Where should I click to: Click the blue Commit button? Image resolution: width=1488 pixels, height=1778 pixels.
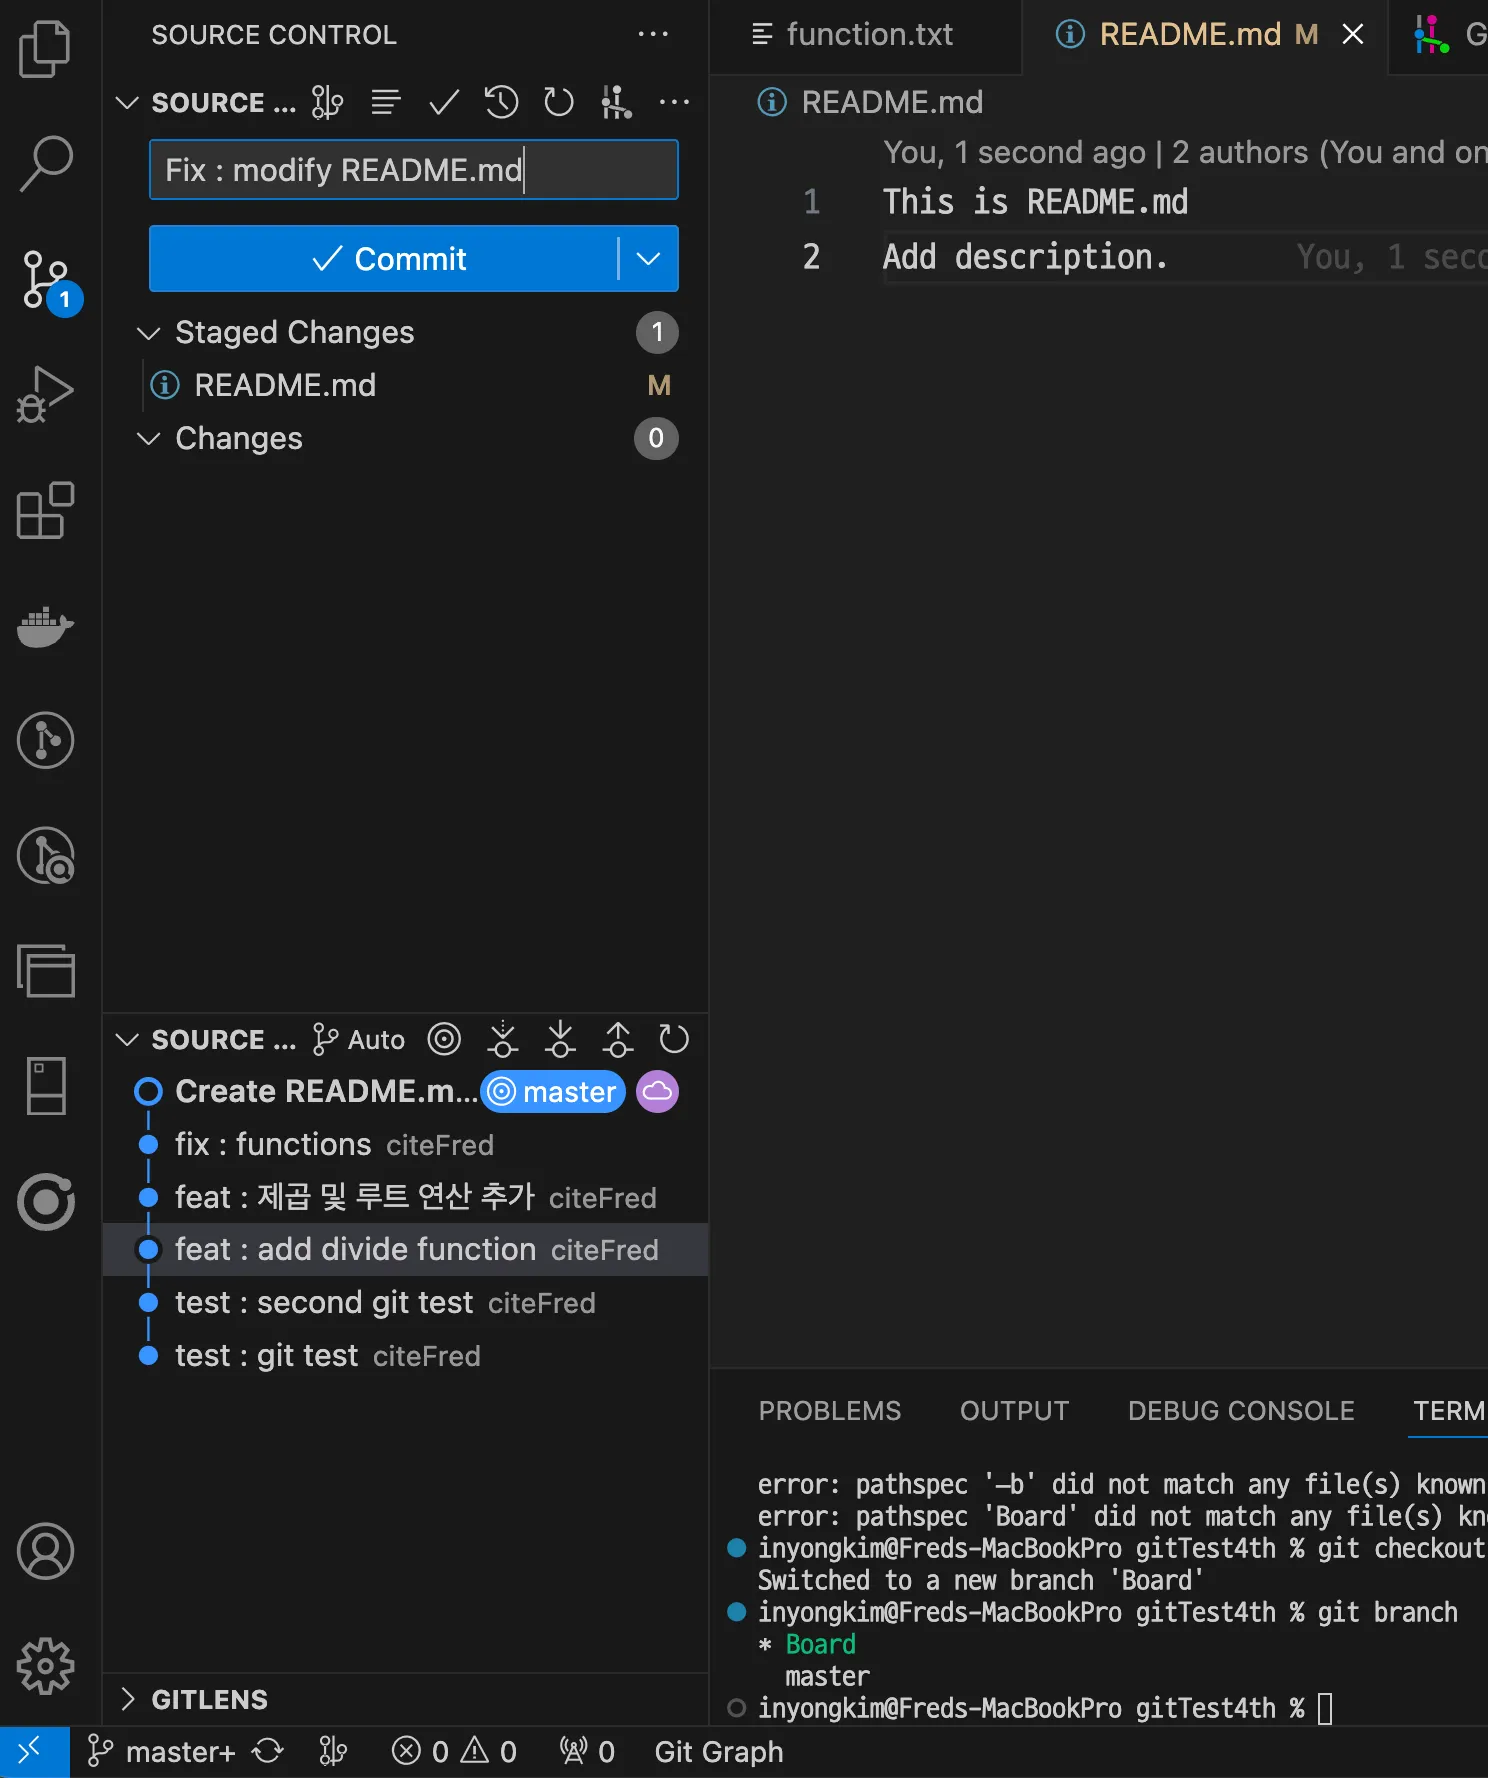tap(384, 258)
